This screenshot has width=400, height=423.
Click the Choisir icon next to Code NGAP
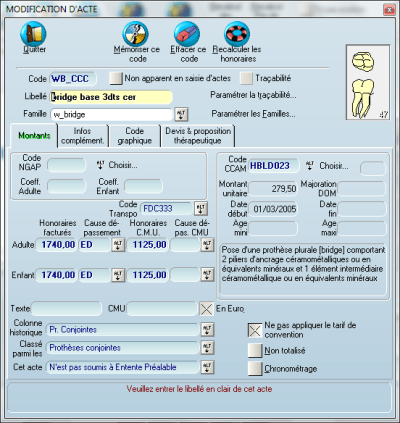100,165
